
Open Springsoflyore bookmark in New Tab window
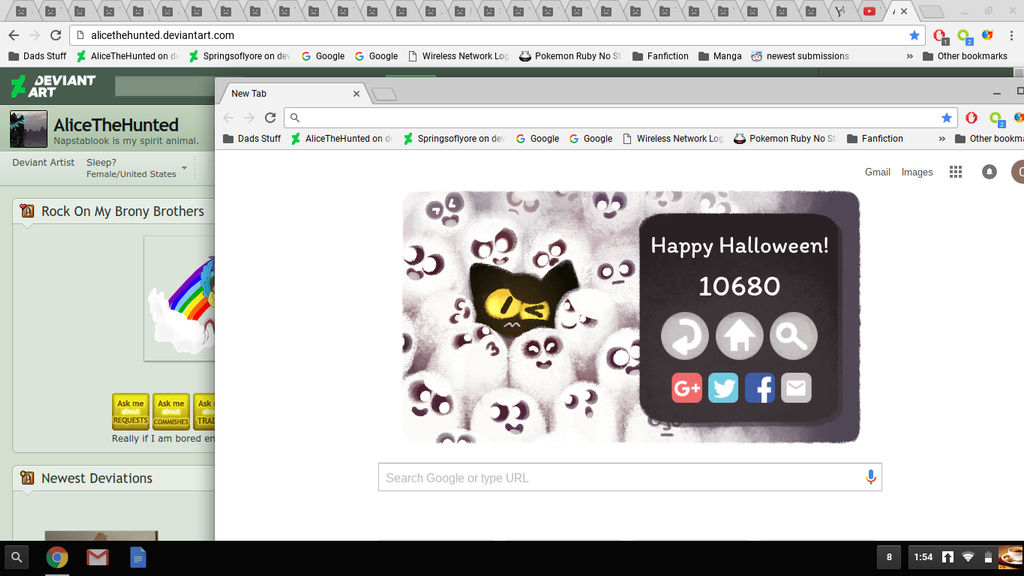[x=453, y=138]
